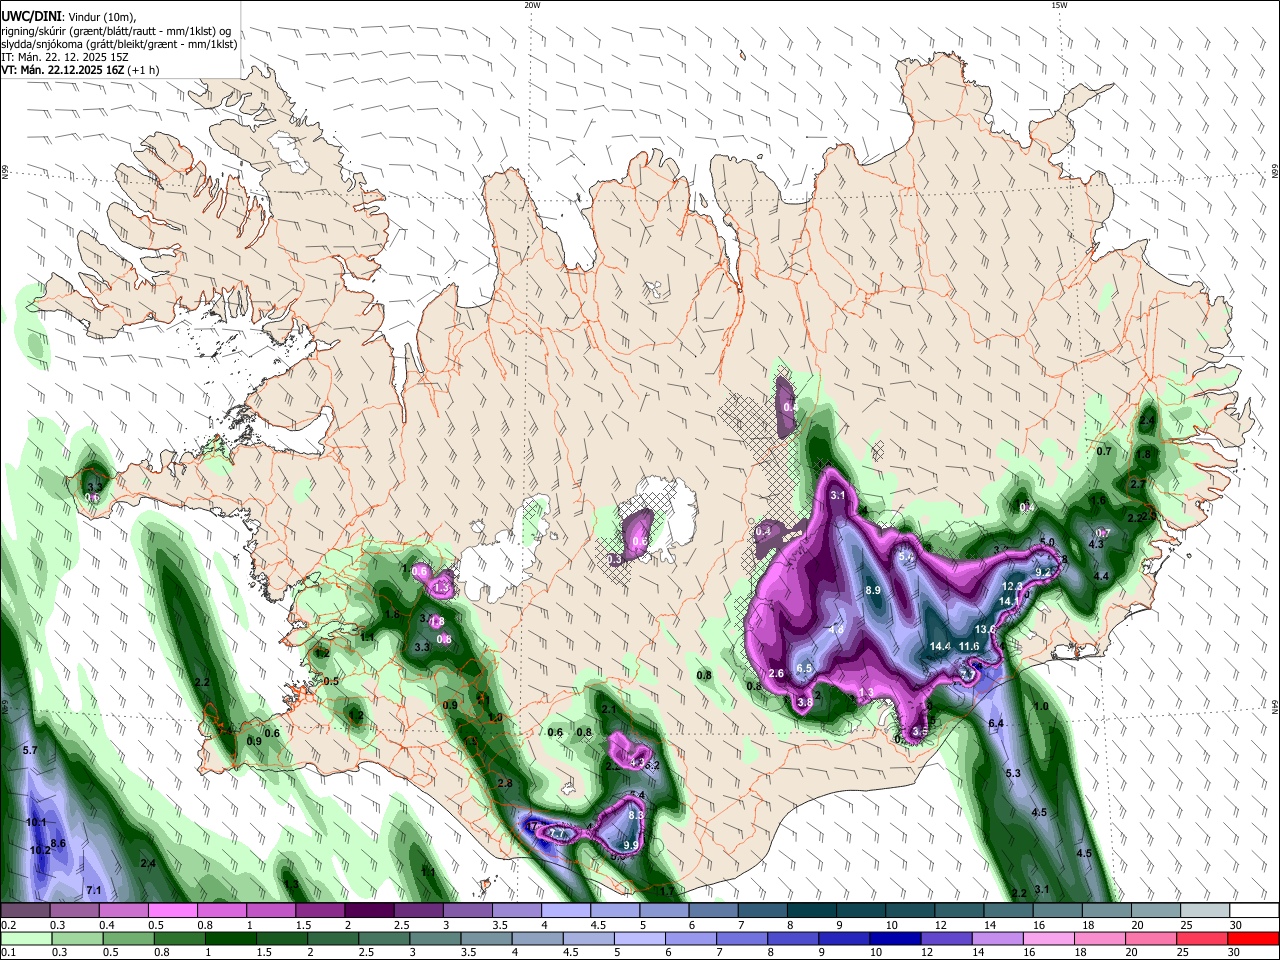Select snow scale swatch between 4 and 4.5

click(x=566, y=910)
